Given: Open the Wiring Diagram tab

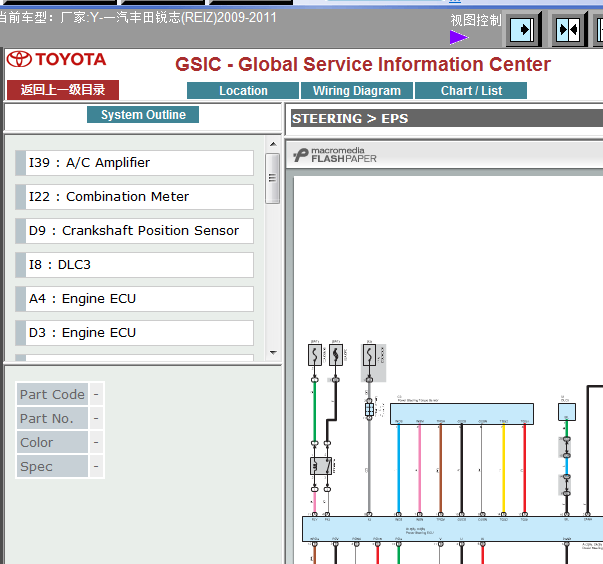Looking at the screenshot, I should (x=356, y=91).
